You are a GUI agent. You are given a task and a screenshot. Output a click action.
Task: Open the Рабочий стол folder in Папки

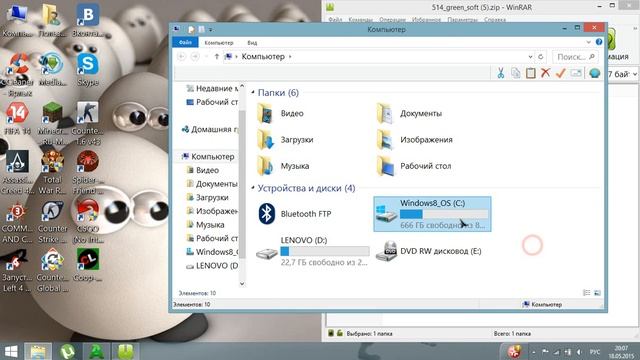(x=413, y=166)
